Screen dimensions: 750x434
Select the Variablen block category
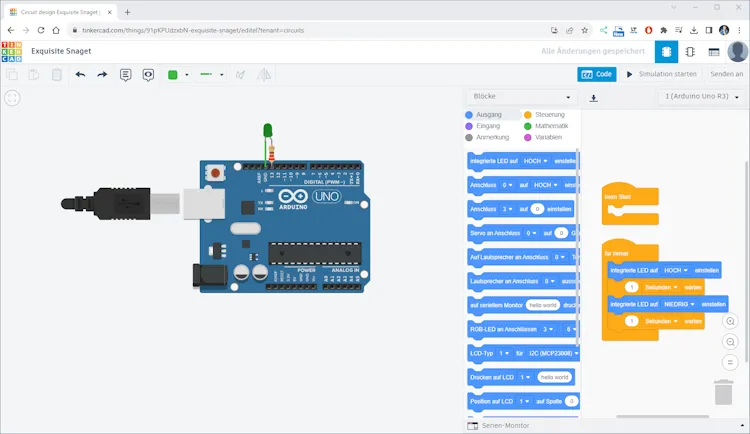pyautogui.click(x=547, y=137)
